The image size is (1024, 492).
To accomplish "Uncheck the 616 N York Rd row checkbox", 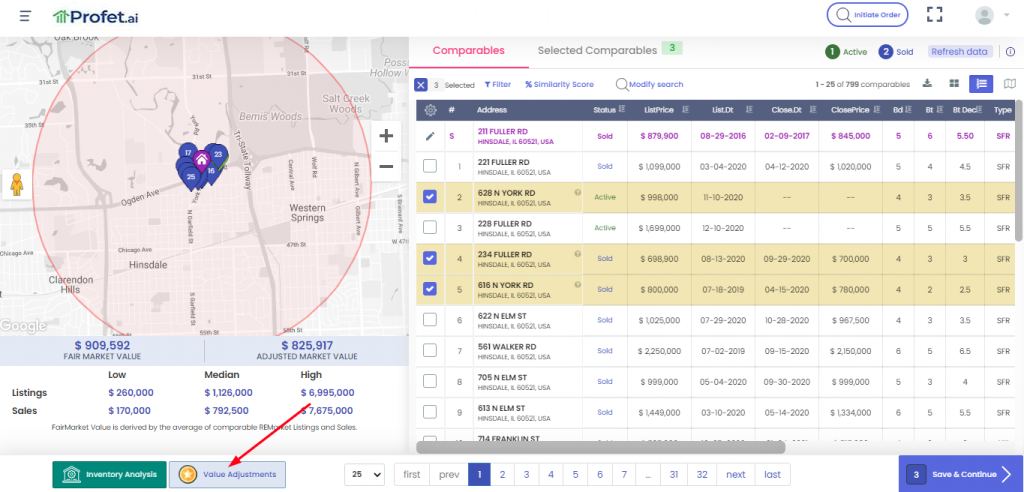I will tap(430, 289).
